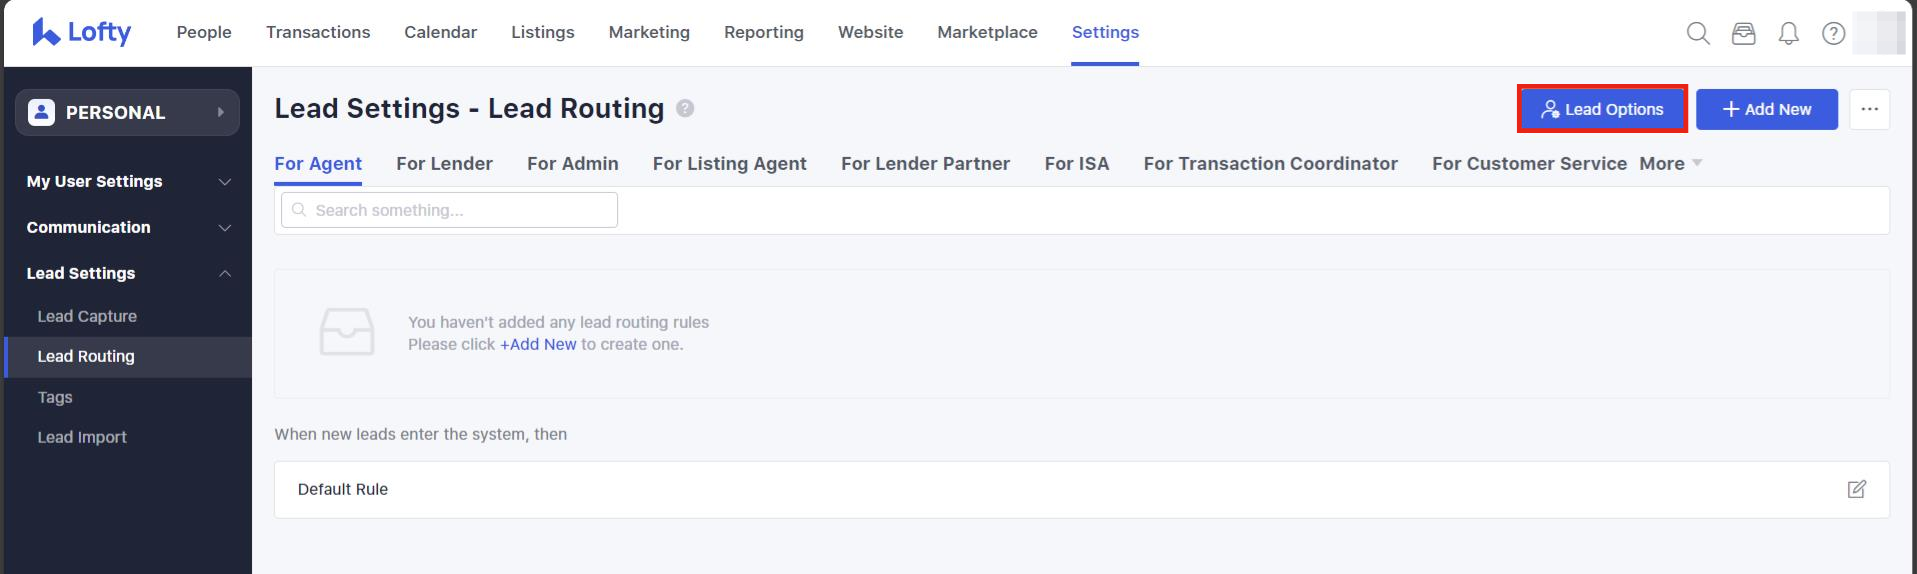Open the PERSONAL account switcher
The image size is (1917, 574).
(127, 112)
